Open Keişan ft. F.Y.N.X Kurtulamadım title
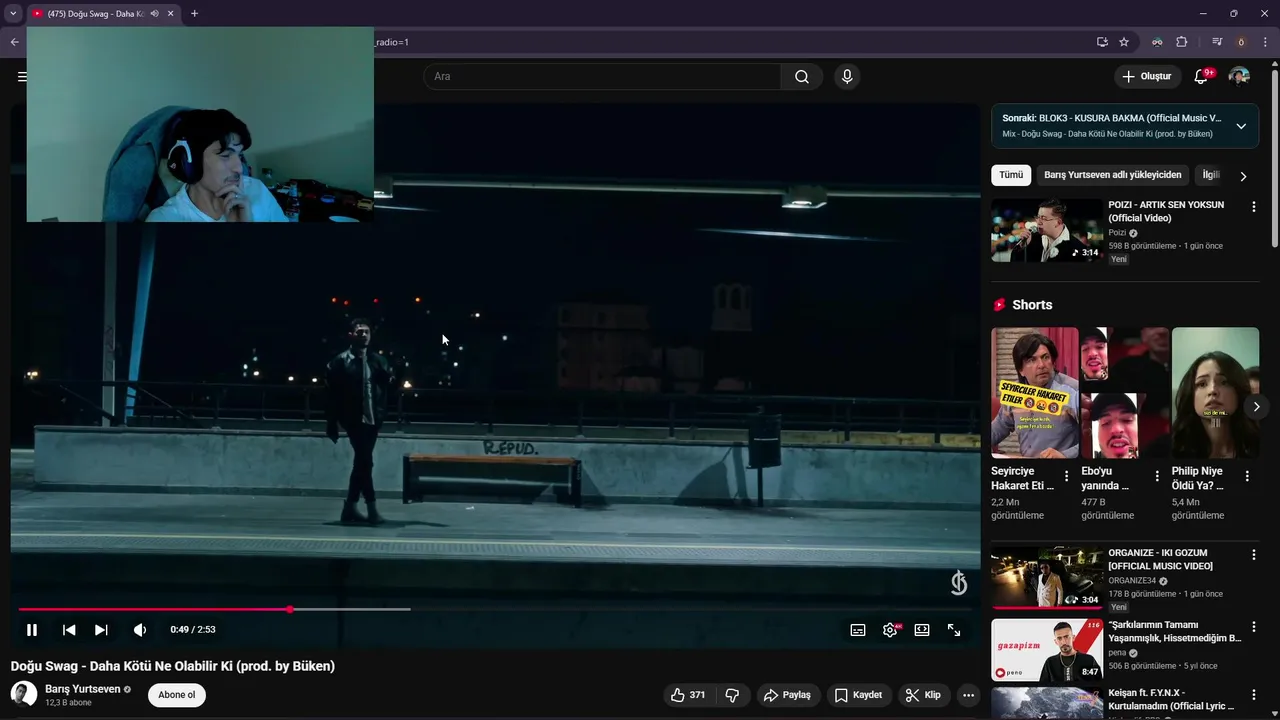 (x=1171, y=699)
